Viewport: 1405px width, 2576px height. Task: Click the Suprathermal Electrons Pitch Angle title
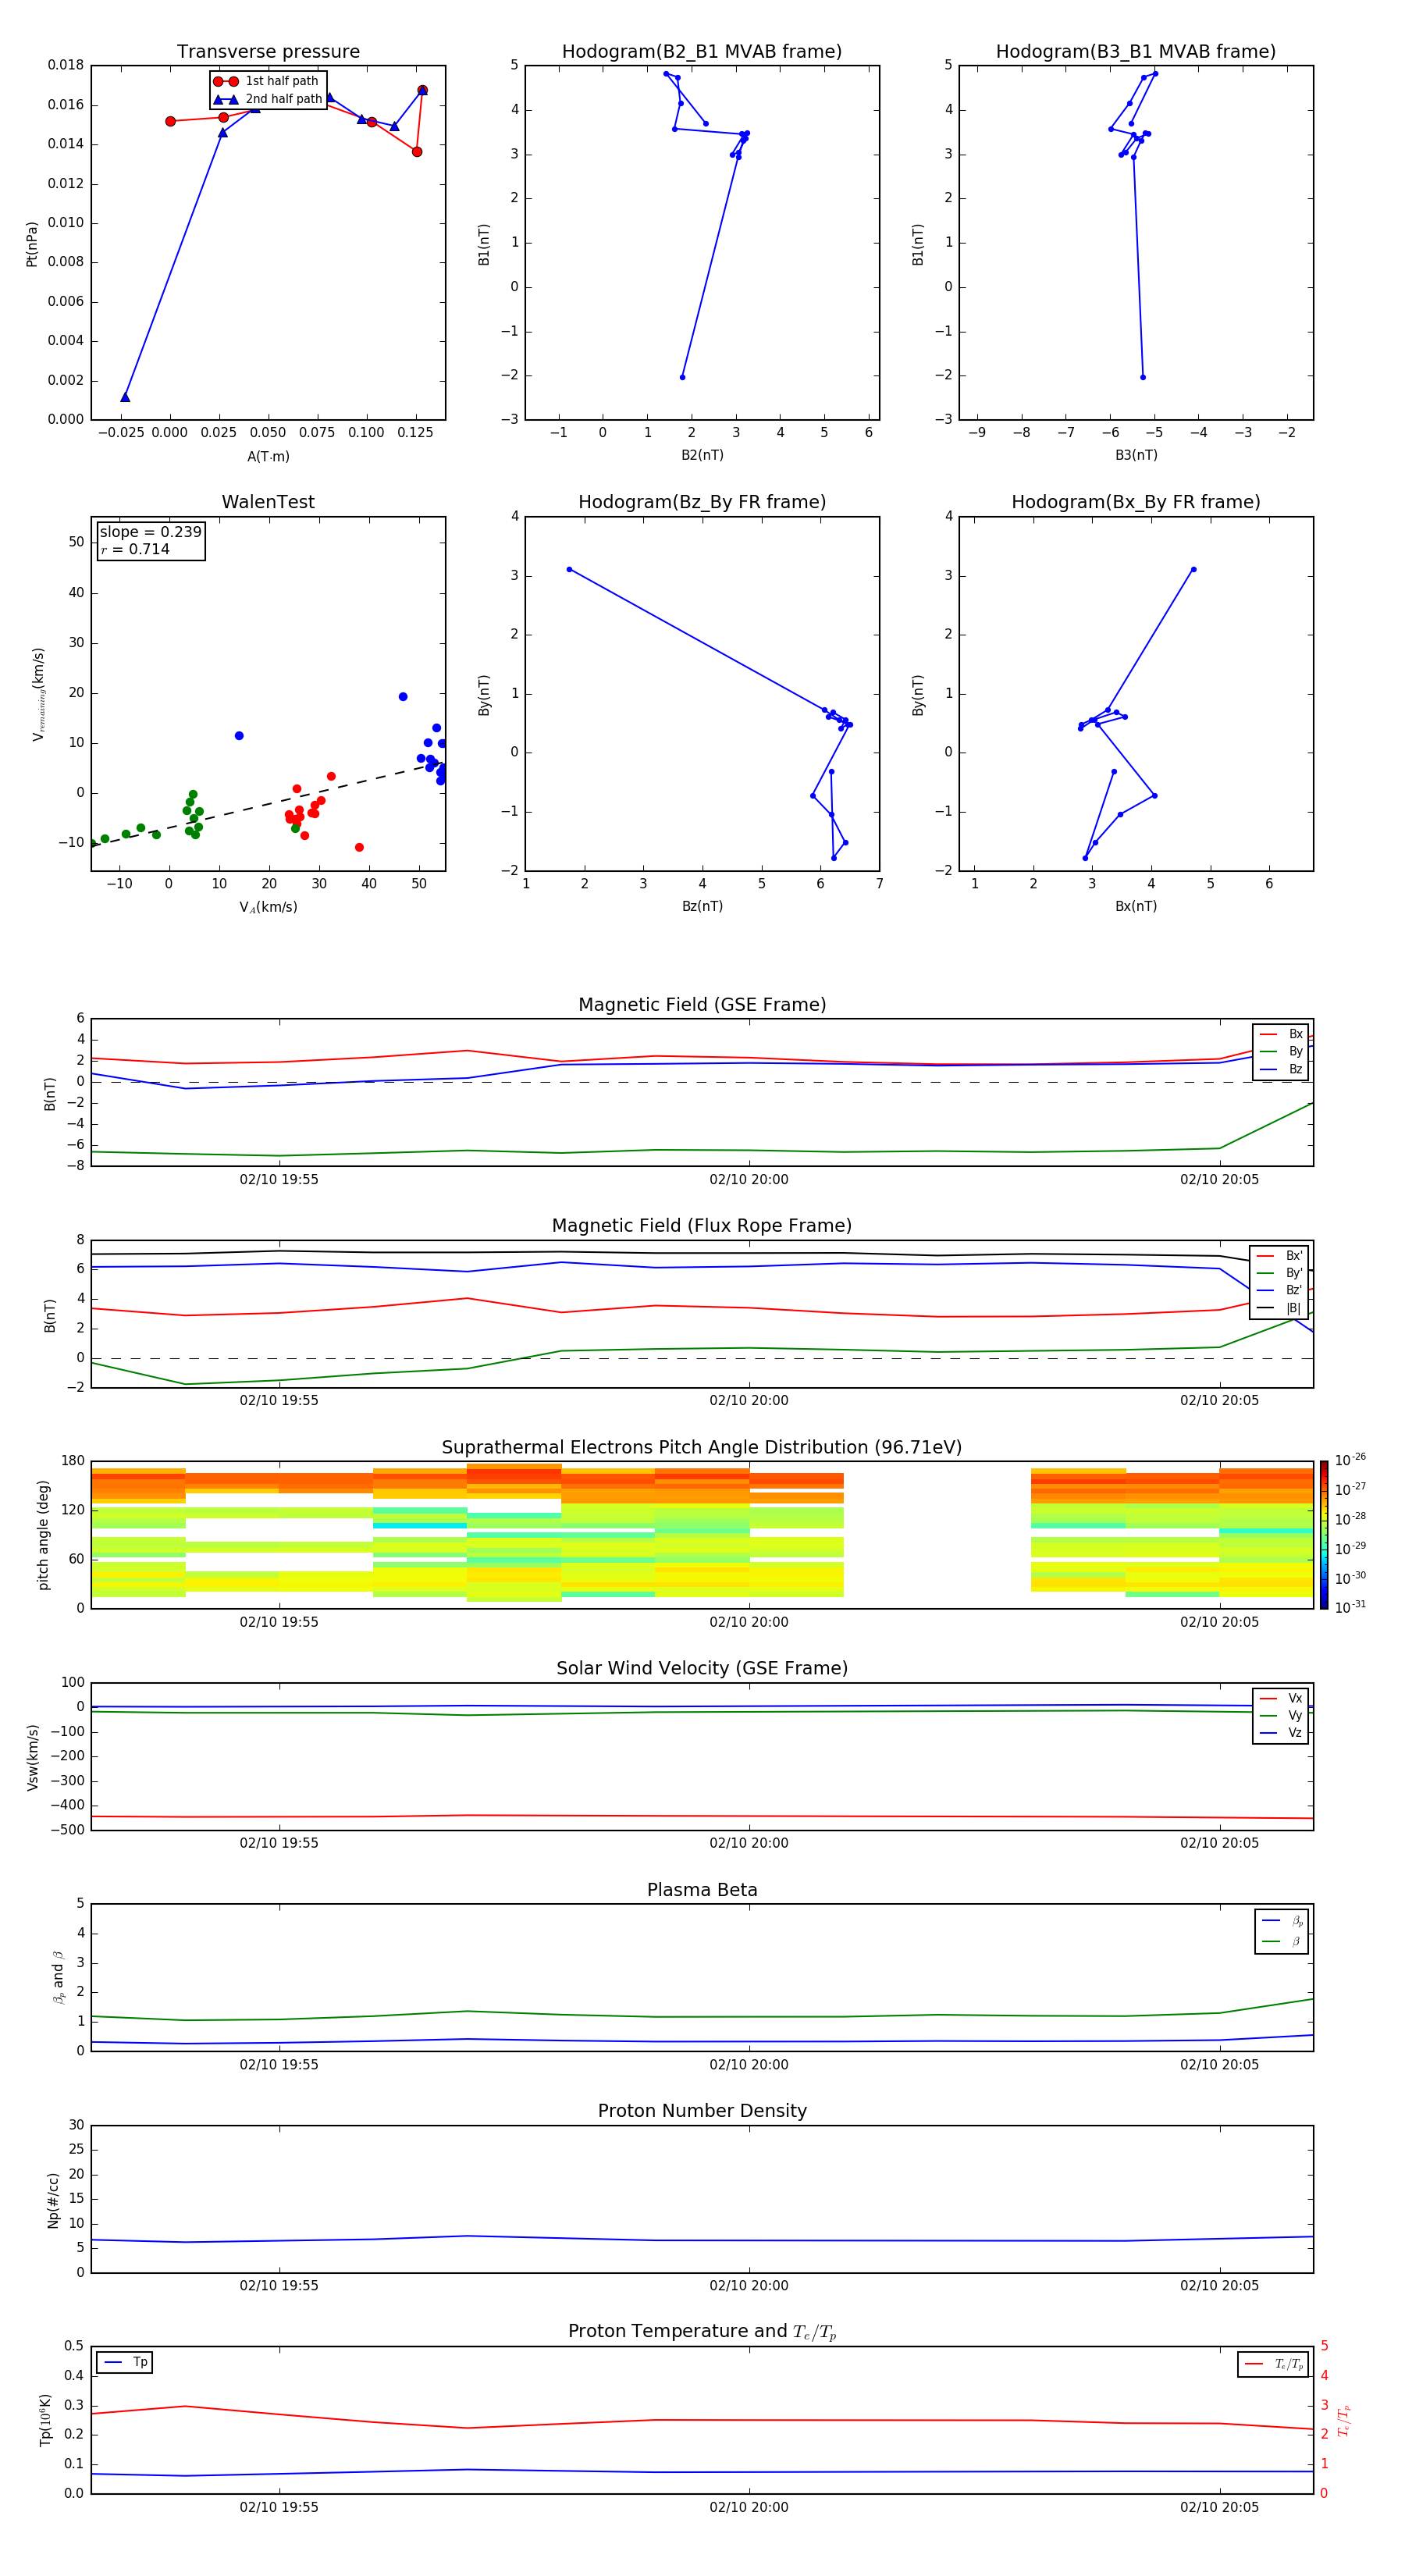(702, 1448)
